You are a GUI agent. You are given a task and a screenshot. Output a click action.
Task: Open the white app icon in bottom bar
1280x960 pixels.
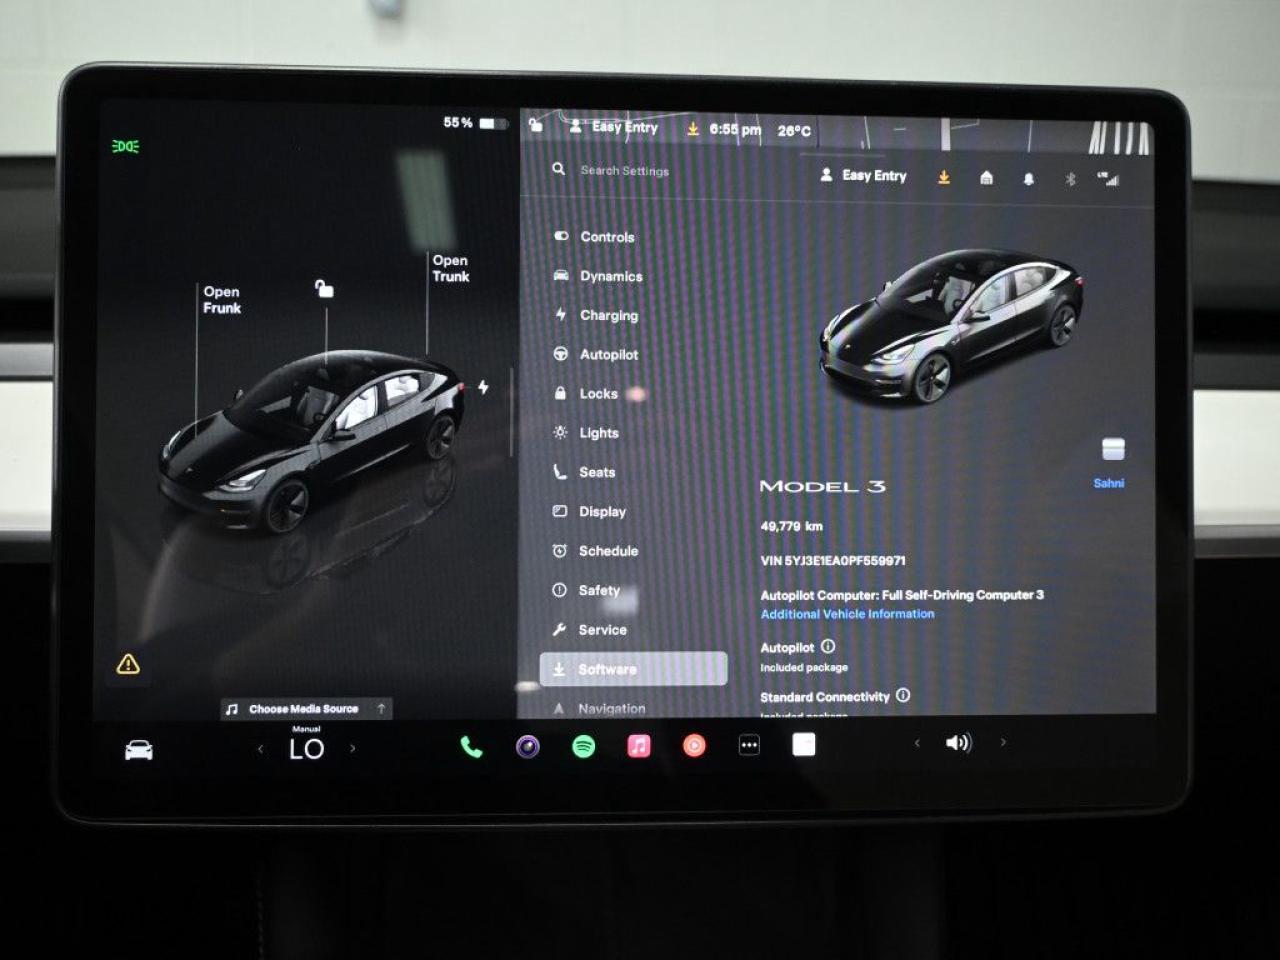click(804, 744)
